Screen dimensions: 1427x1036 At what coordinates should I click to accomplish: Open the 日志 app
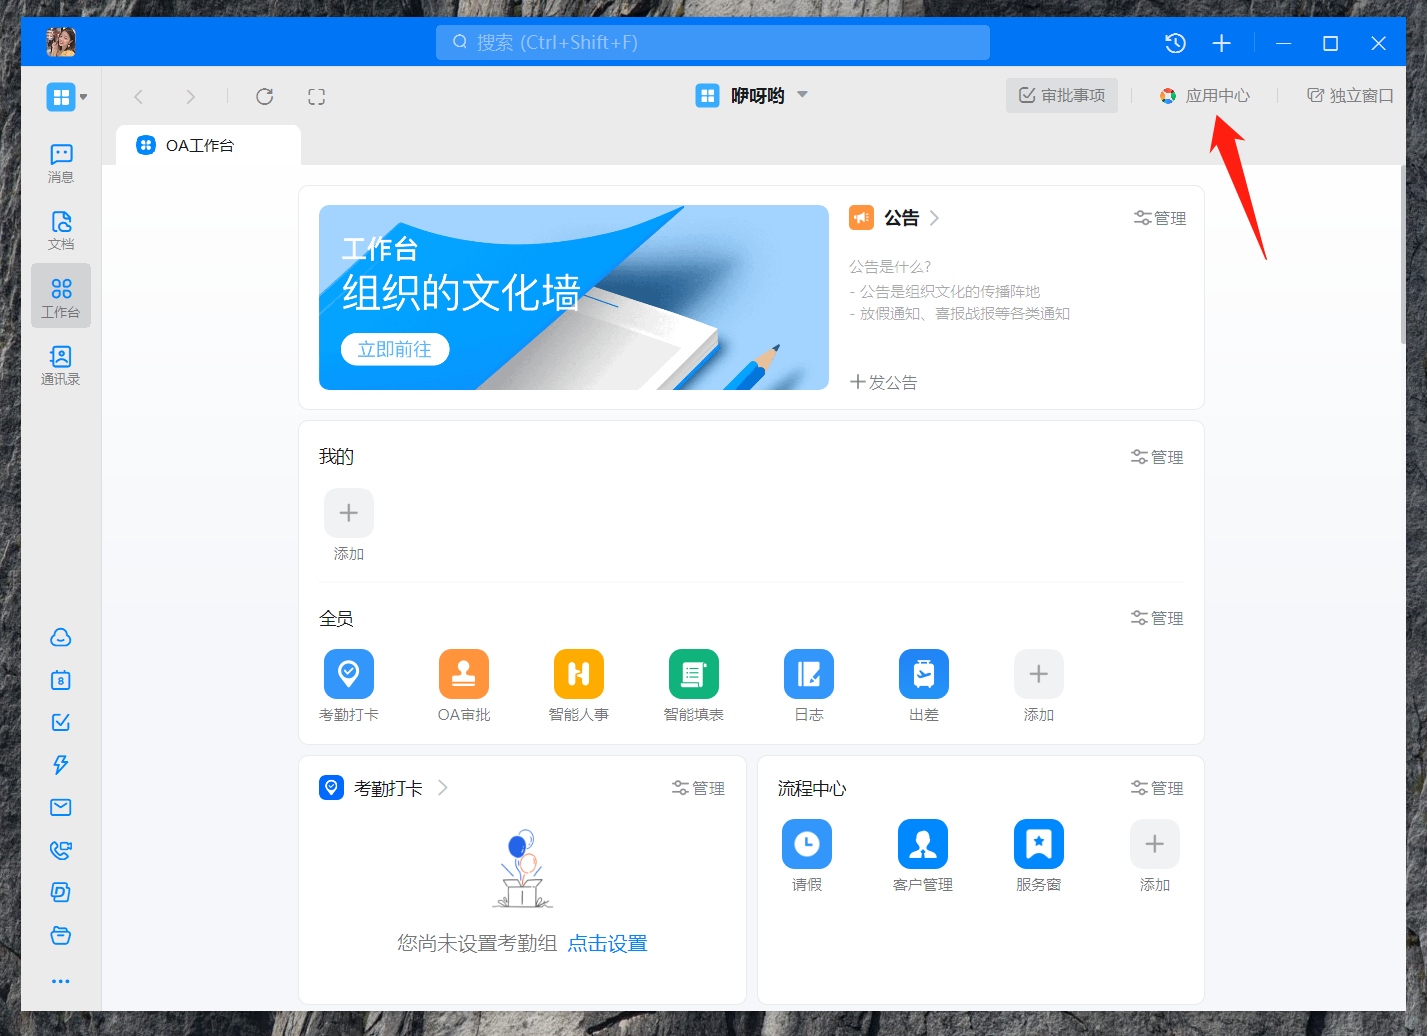[x=809, y=685]
